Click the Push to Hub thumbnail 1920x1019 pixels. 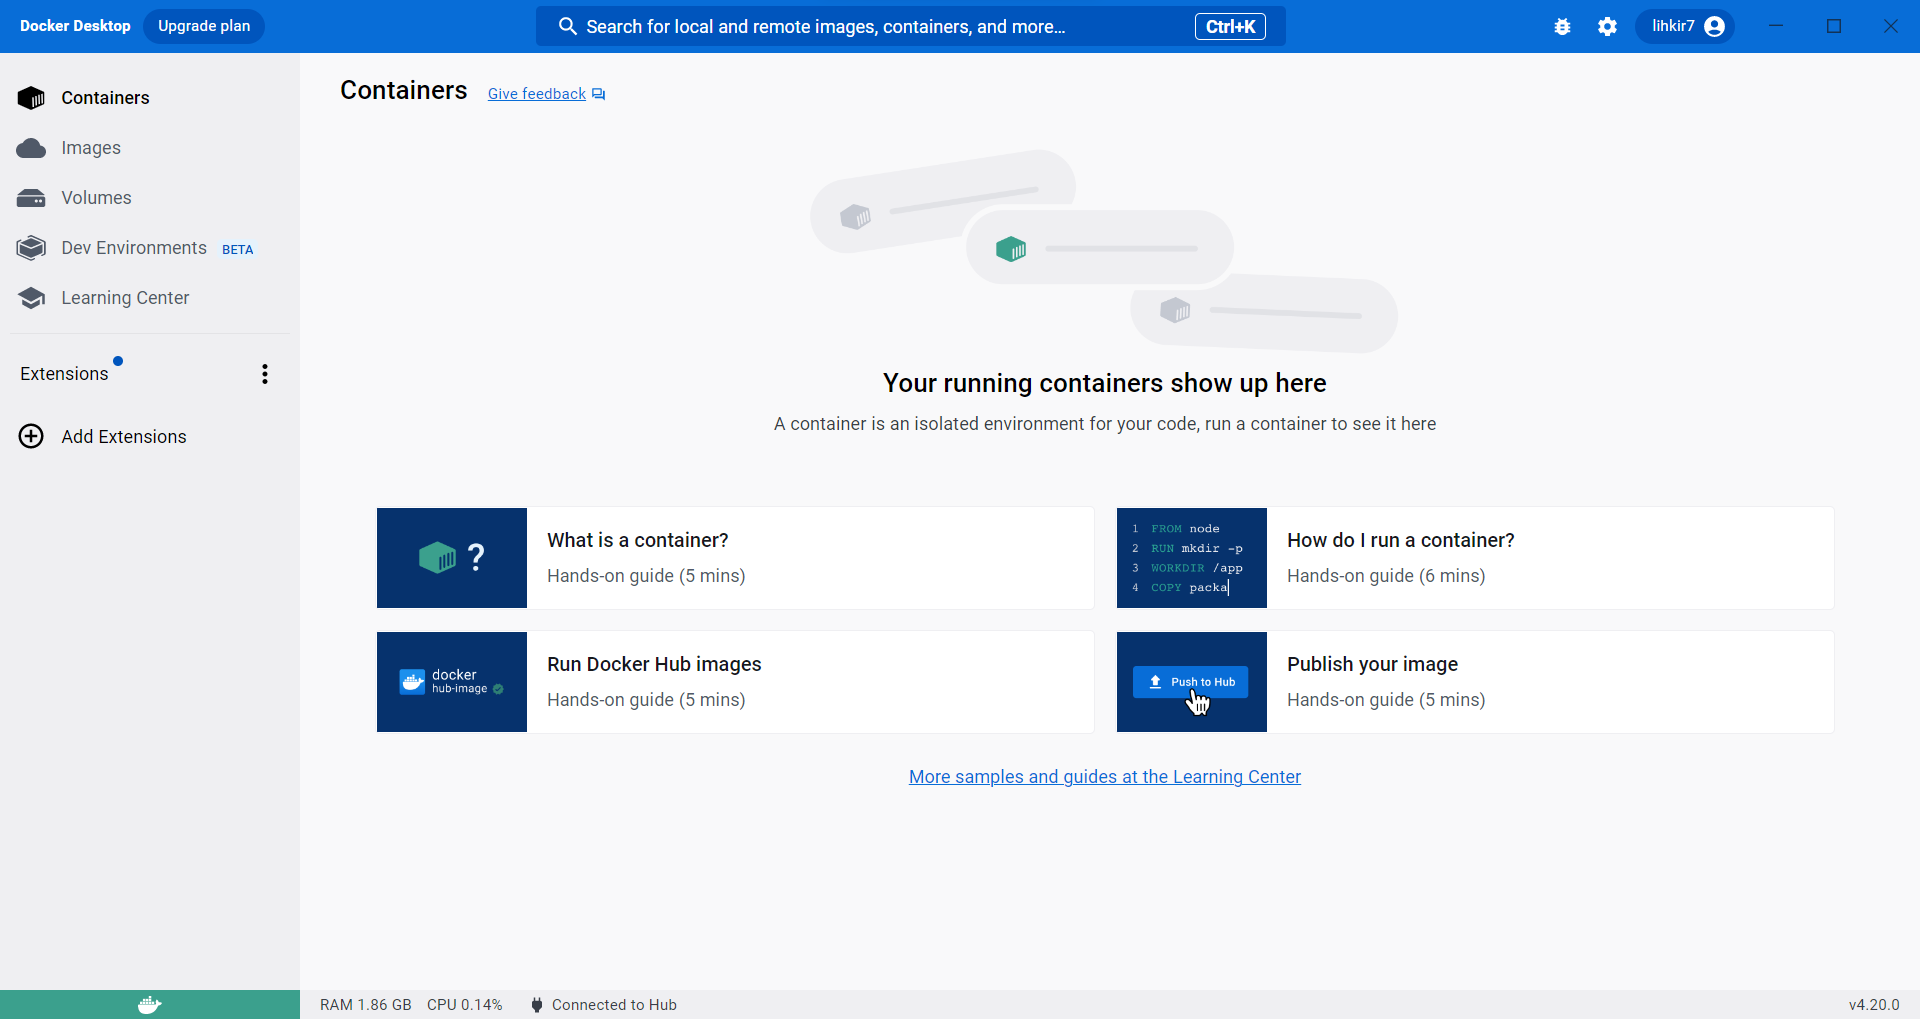(1192, 682)
